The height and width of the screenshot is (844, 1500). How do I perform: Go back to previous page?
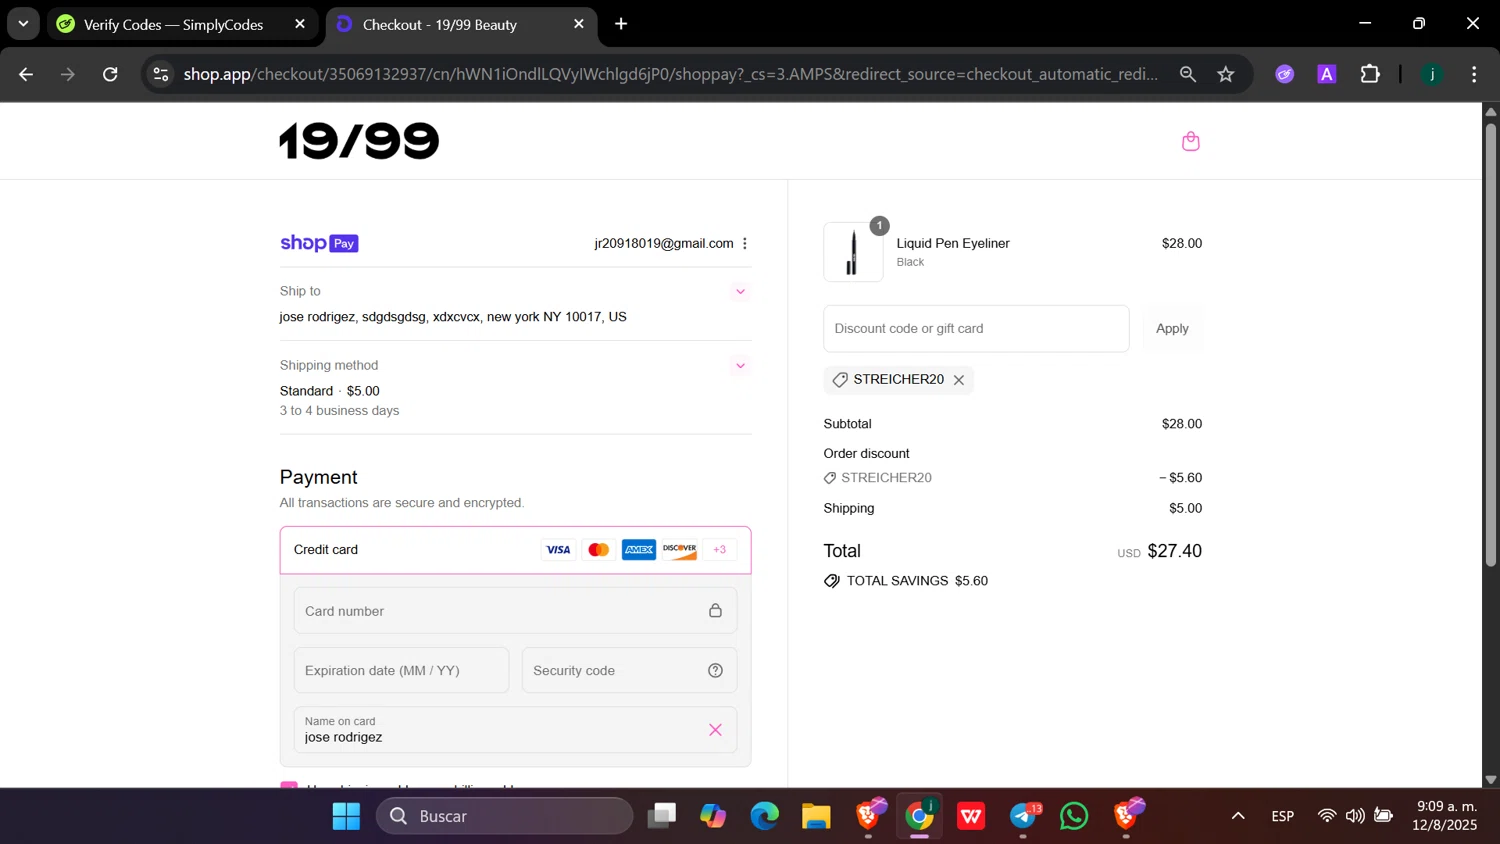point(26,74)
